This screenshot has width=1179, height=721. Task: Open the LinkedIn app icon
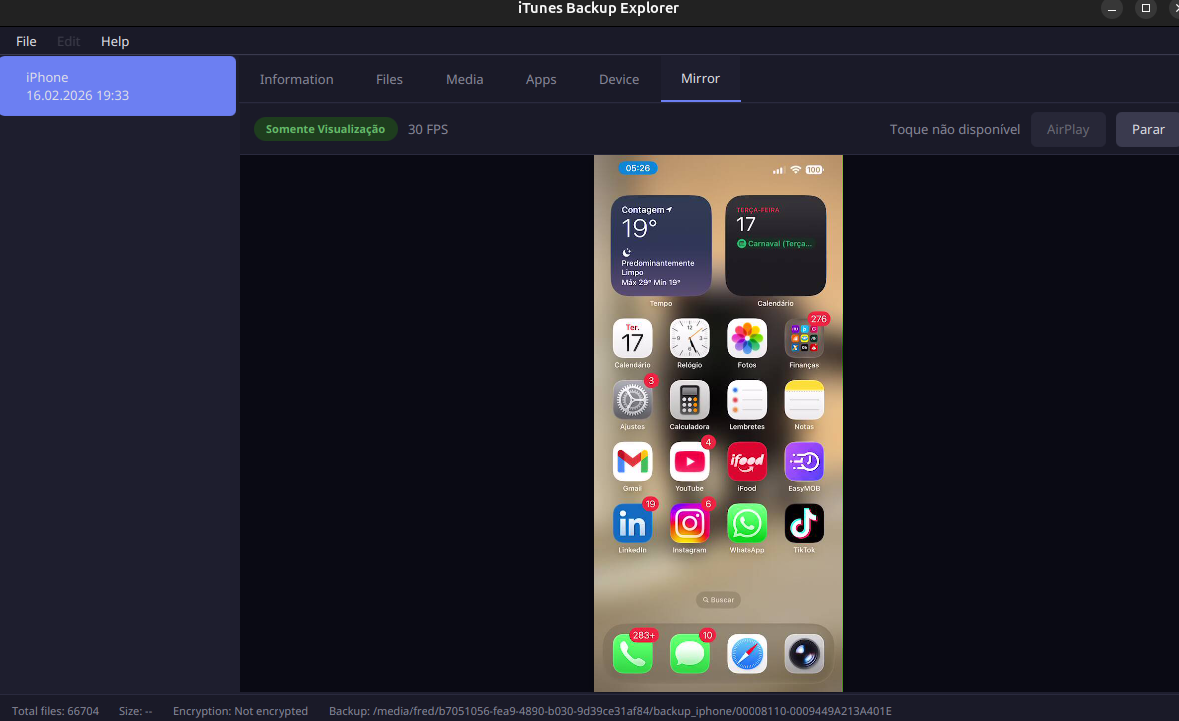(632, 523)
